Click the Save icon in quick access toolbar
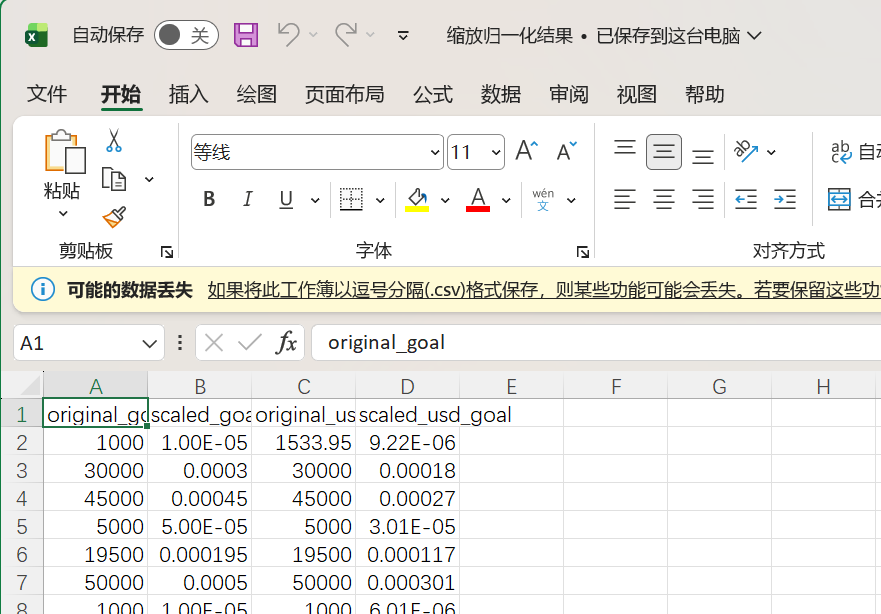This screenshot has width=881, height=614. pos(245,34)
